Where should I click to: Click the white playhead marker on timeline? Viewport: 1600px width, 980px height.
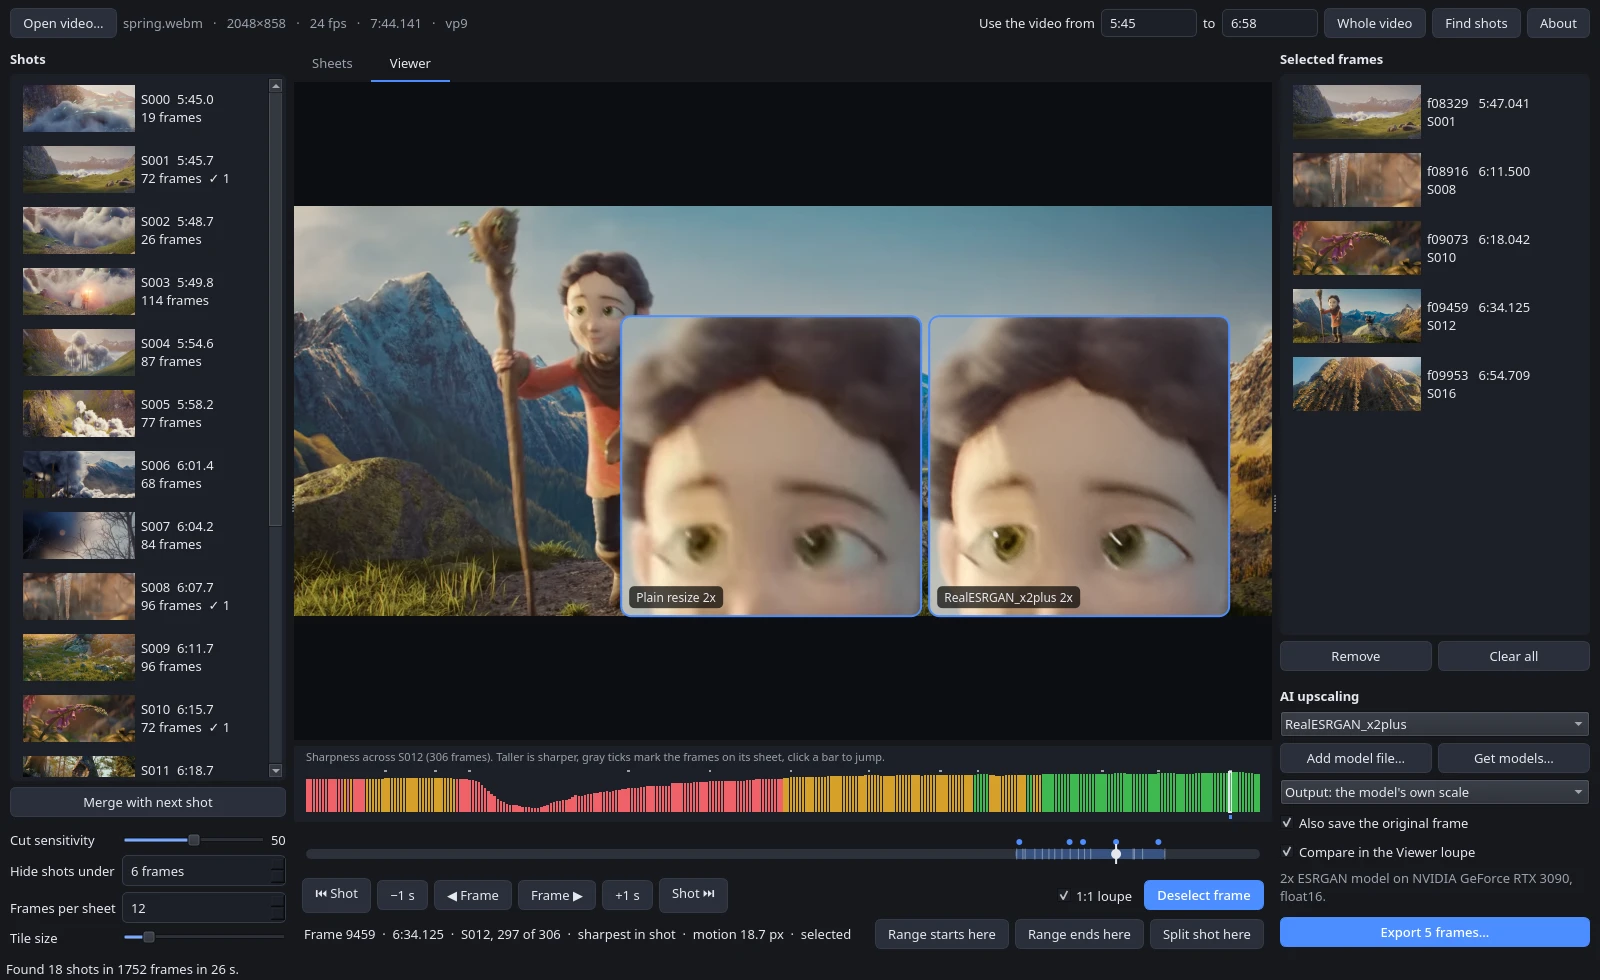click(1116, 854)
